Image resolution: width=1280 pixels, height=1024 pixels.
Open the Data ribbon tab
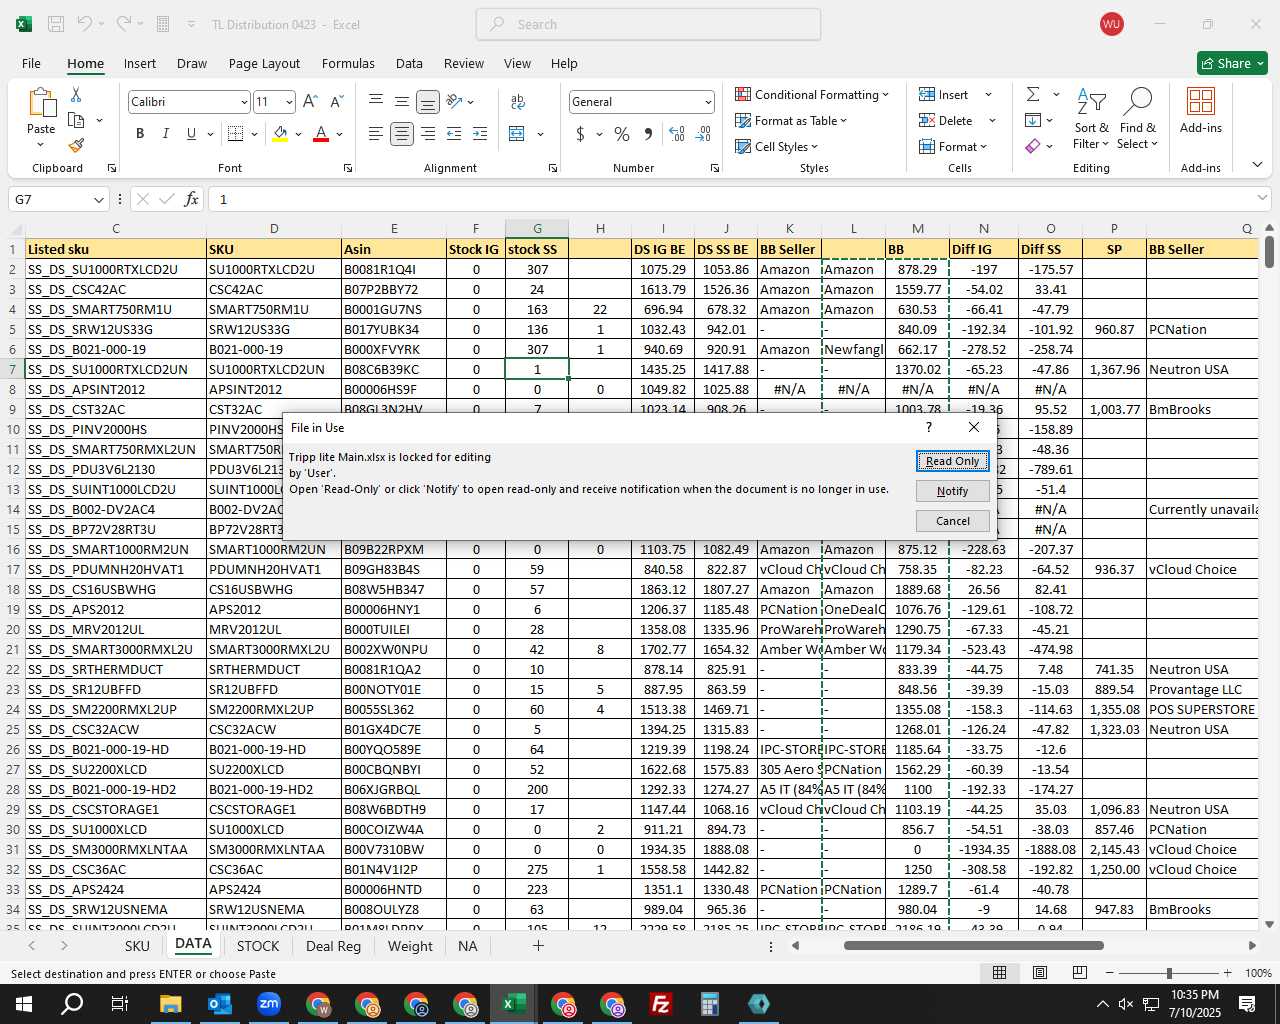pos(409,63)
